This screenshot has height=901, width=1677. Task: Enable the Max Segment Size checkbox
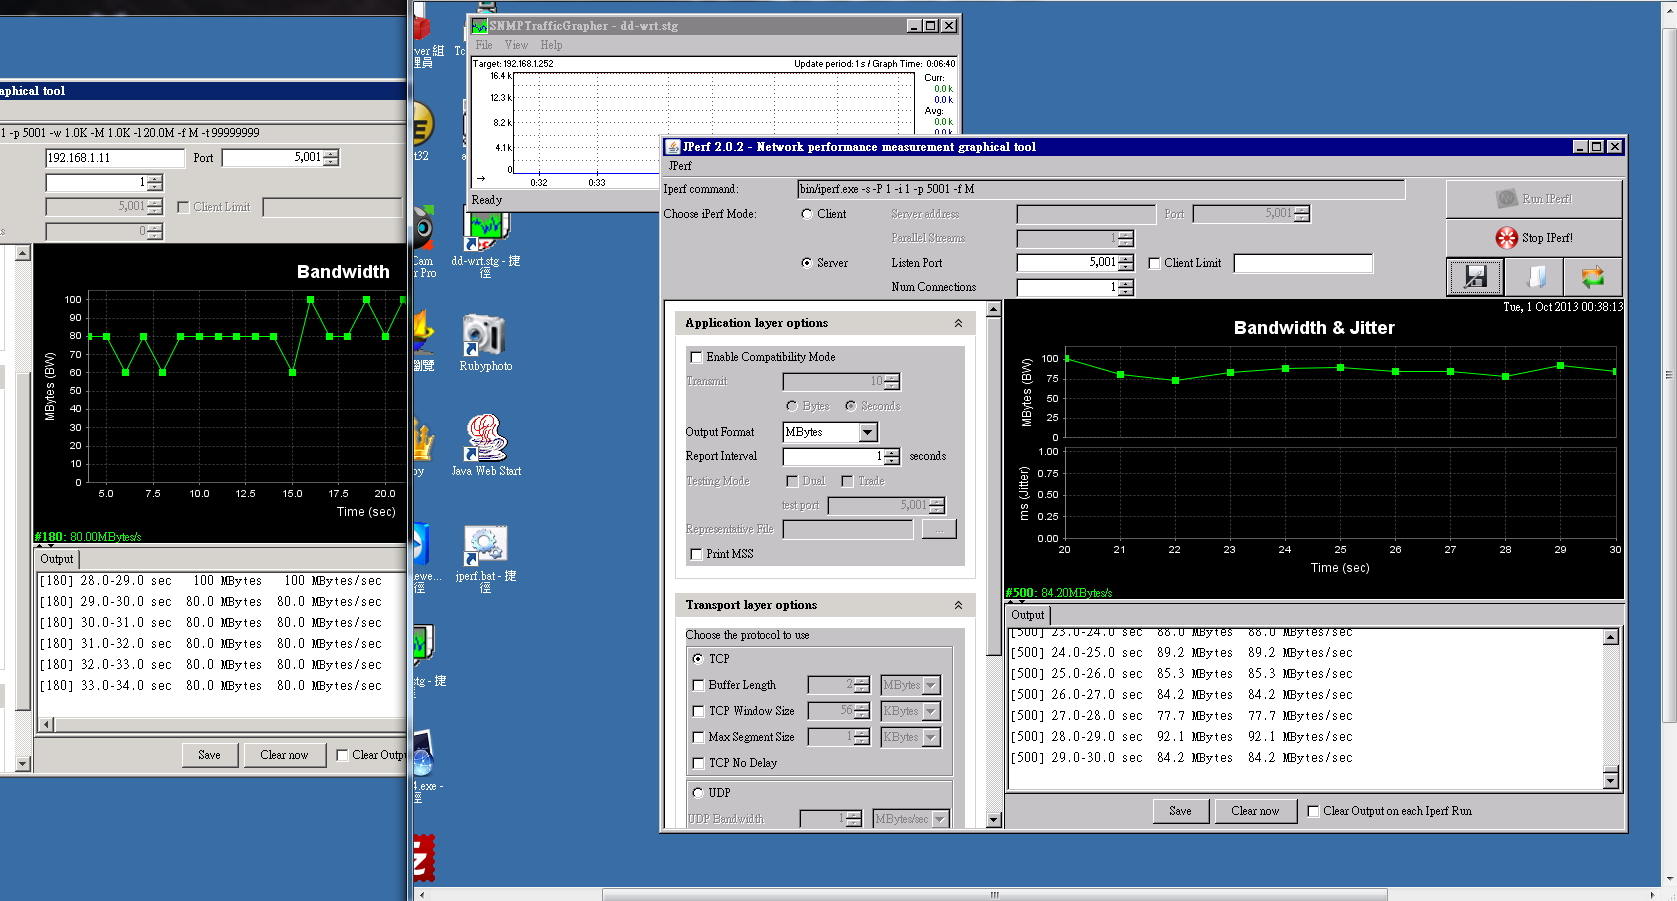[x=699, y=737]
